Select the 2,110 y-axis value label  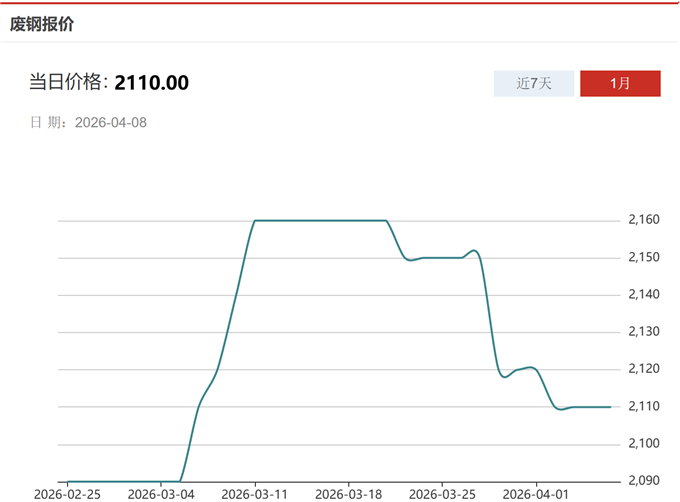(x=645, y=406)
